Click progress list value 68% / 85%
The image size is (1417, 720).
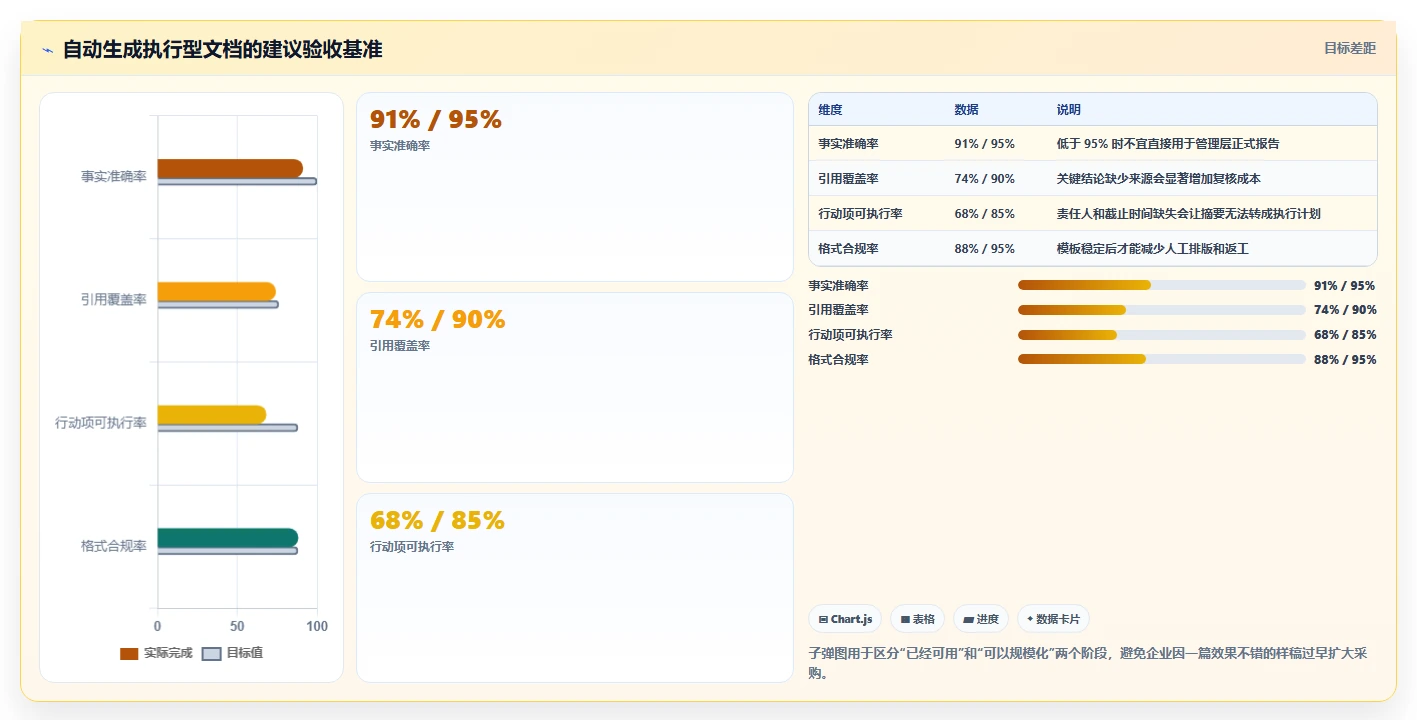click(1345, 335)
